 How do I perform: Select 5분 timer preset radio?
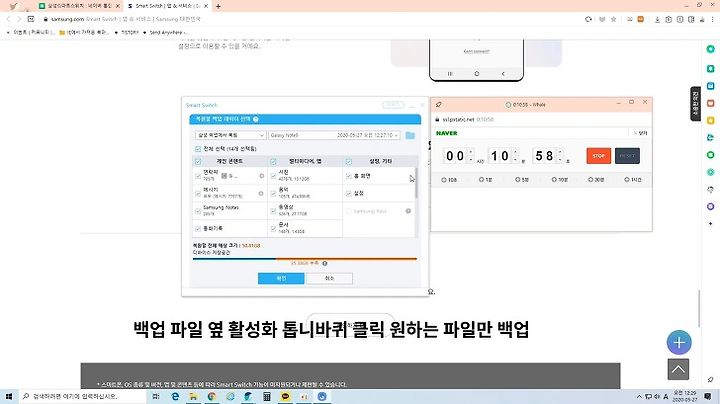[x=518, y=180]
